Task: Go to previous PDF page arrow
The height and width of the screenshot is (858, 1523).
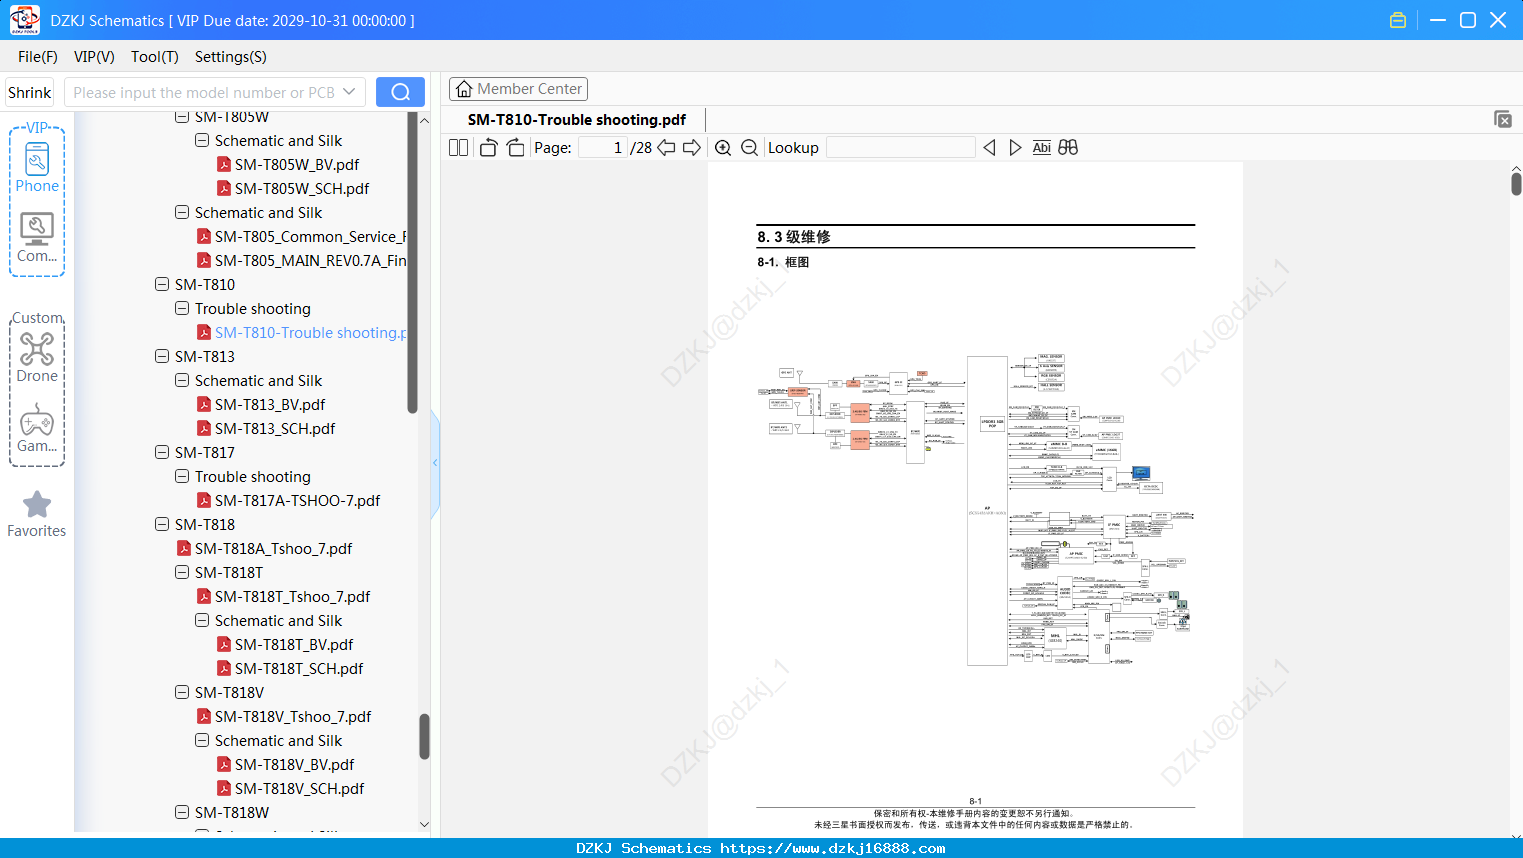Action: pos(666,148)
